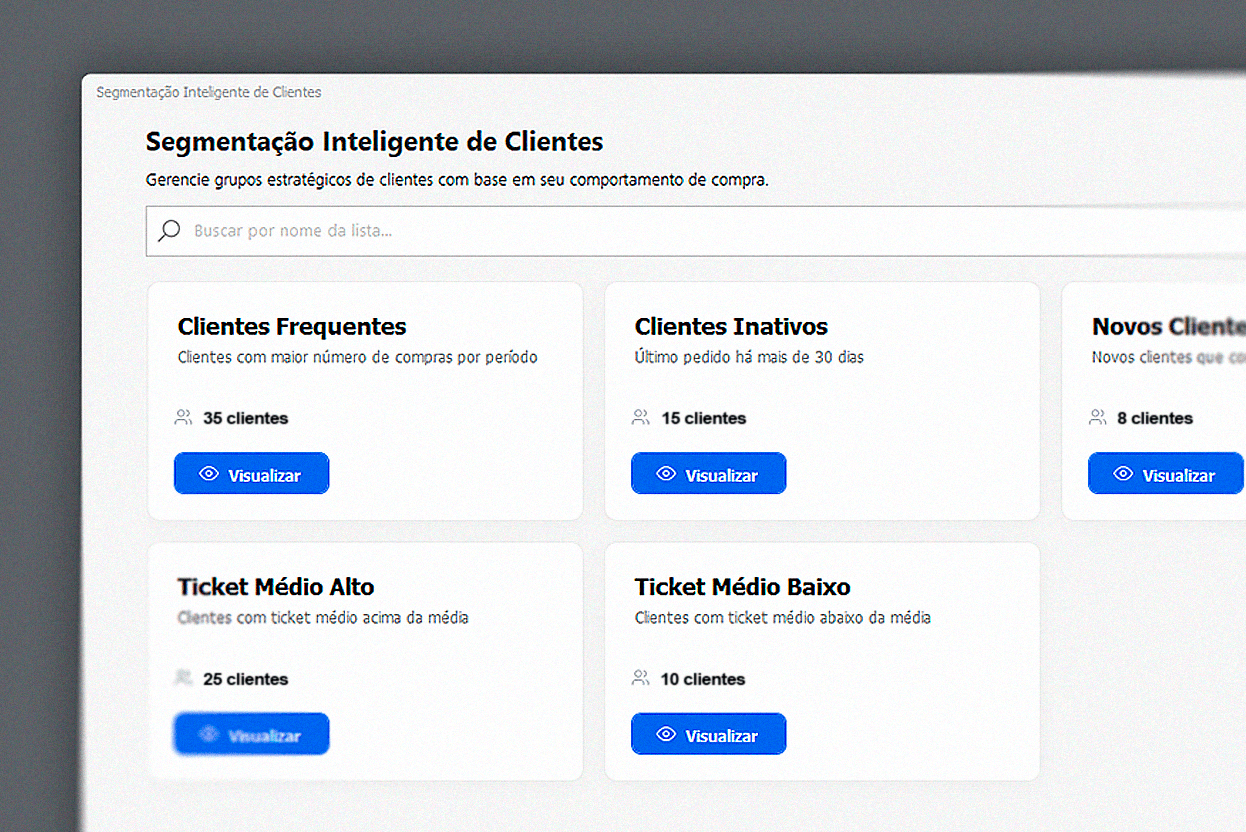The image size is (1246, 832).
Task: Open Visualizar for Ticket Médio Alto
Action: click(251, 734)
